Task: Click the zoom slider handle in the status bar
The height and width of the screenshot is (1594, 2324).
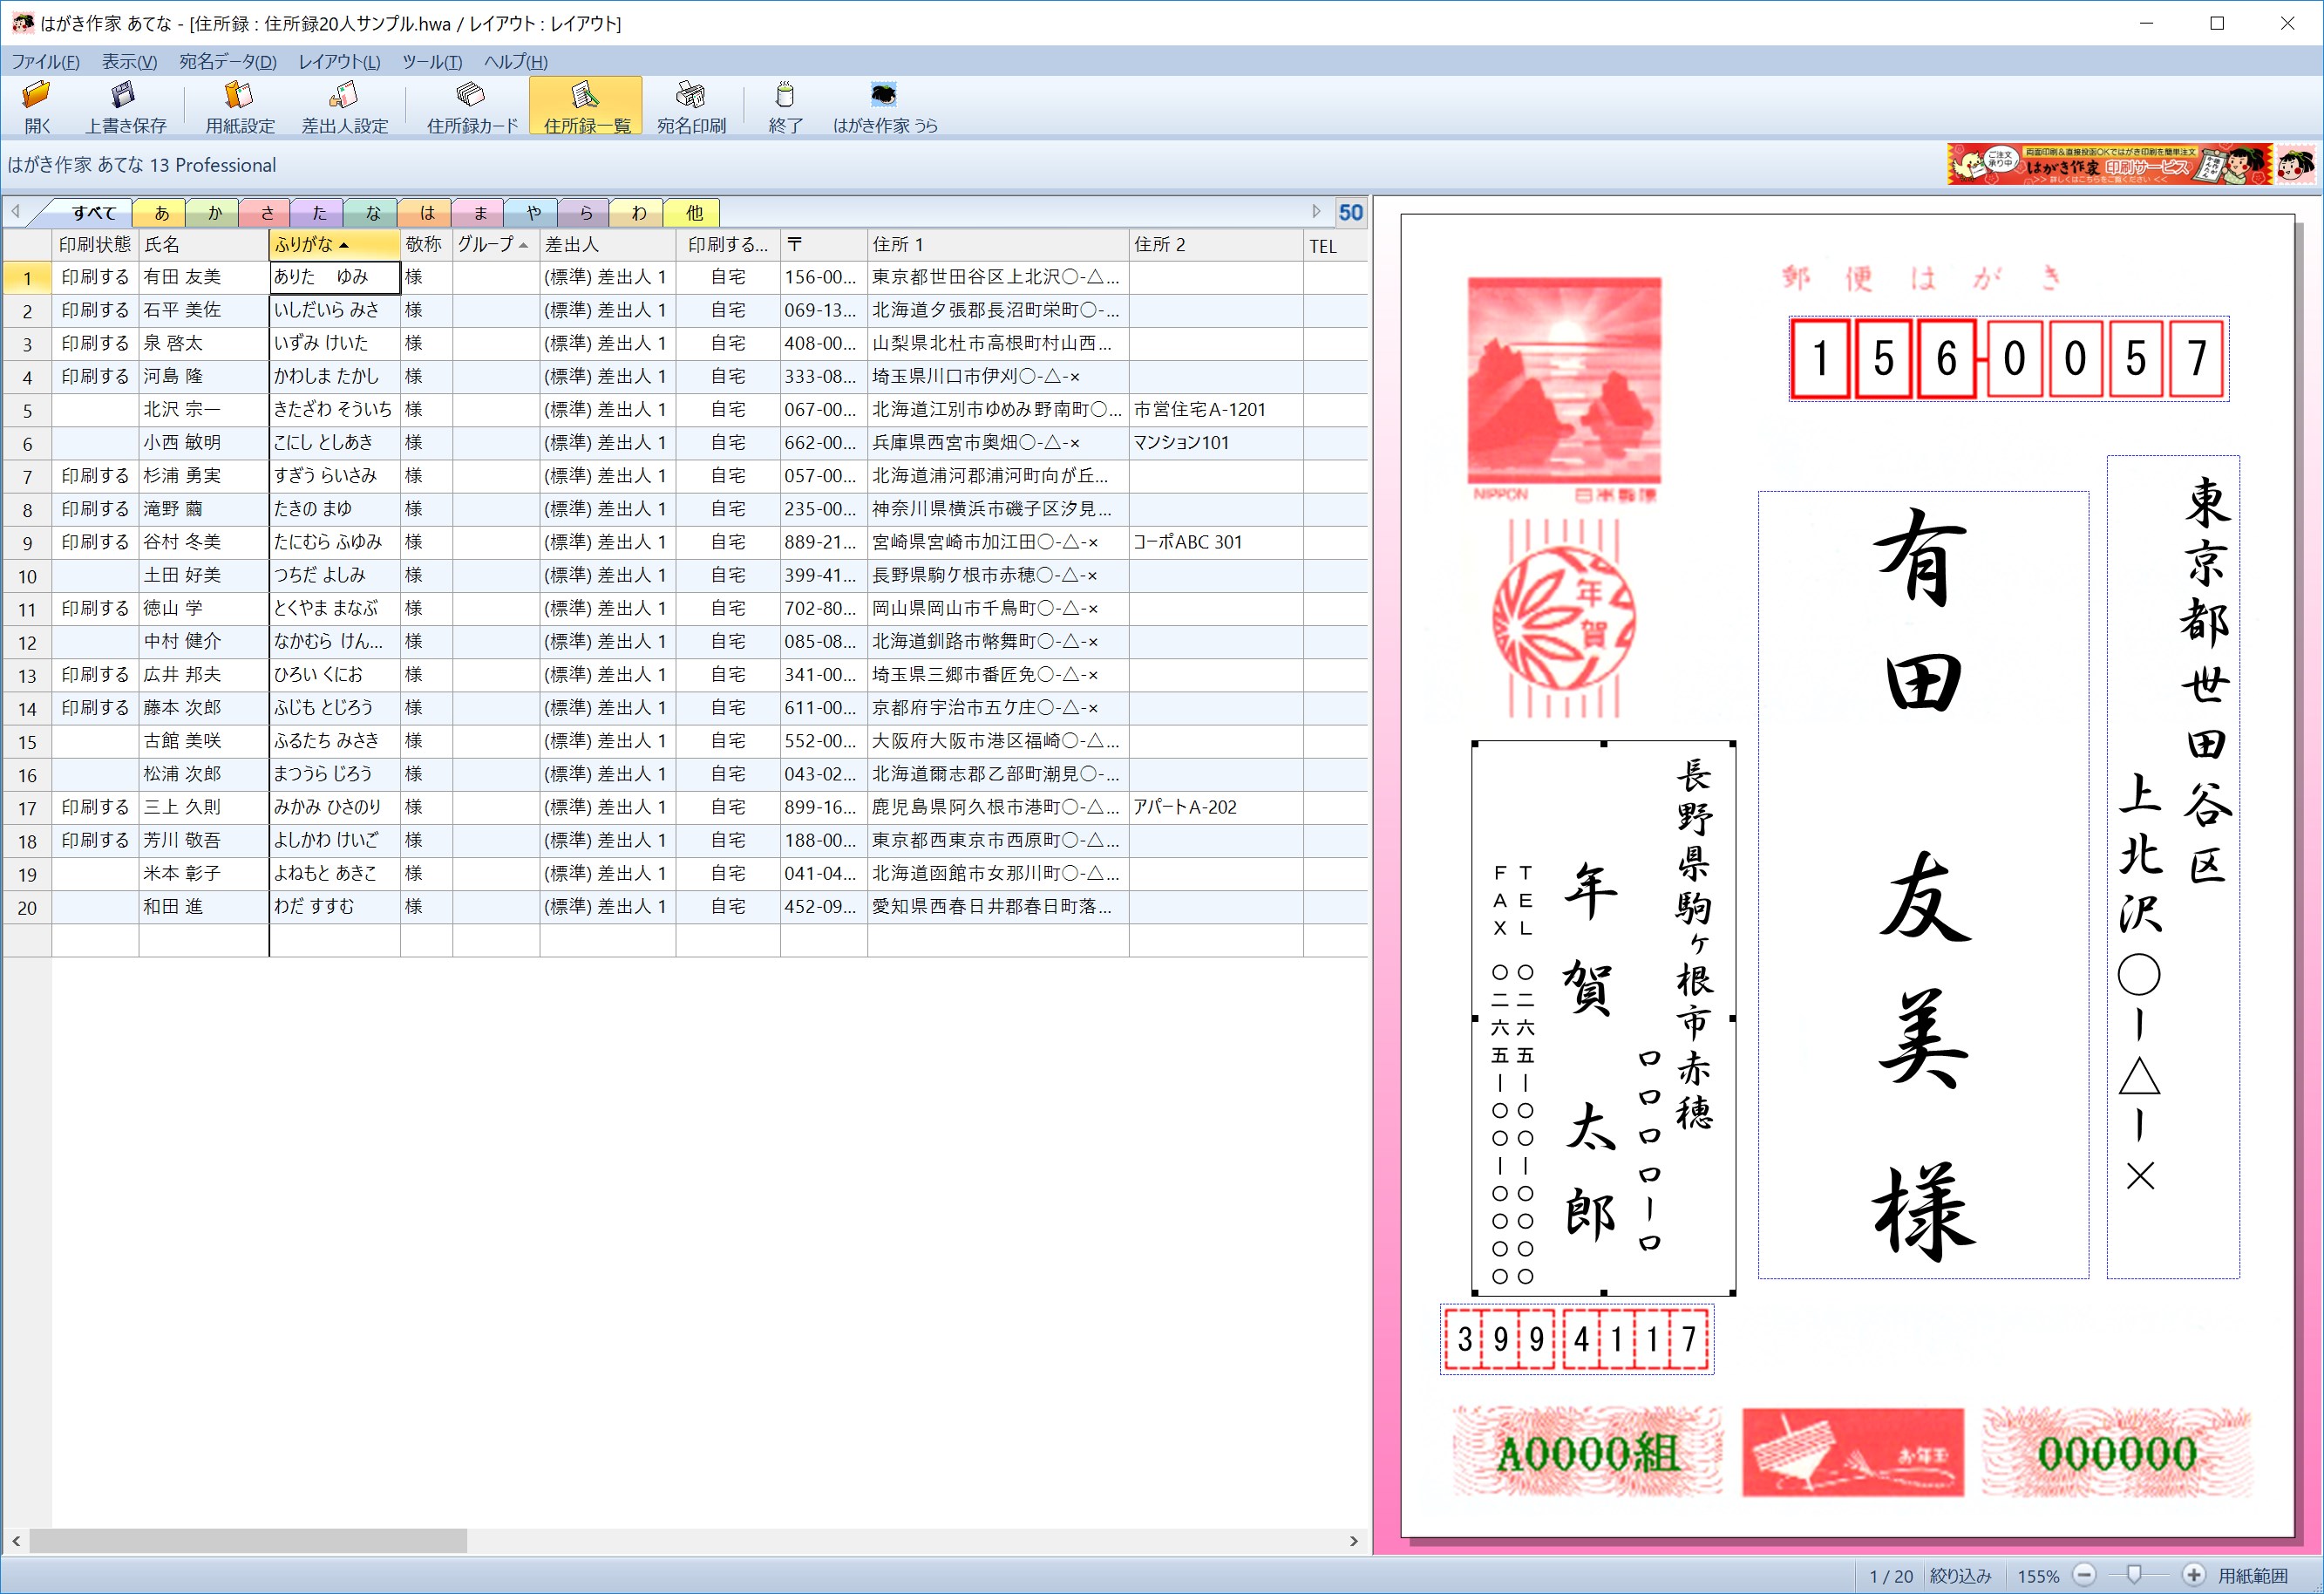Action: click(2133, 1575)
